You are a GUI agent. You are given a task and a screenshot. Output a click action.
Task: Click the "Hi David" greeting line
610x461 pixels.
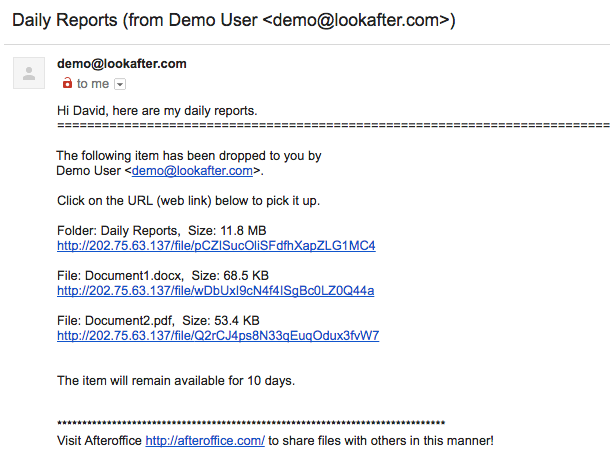(157, 110)
